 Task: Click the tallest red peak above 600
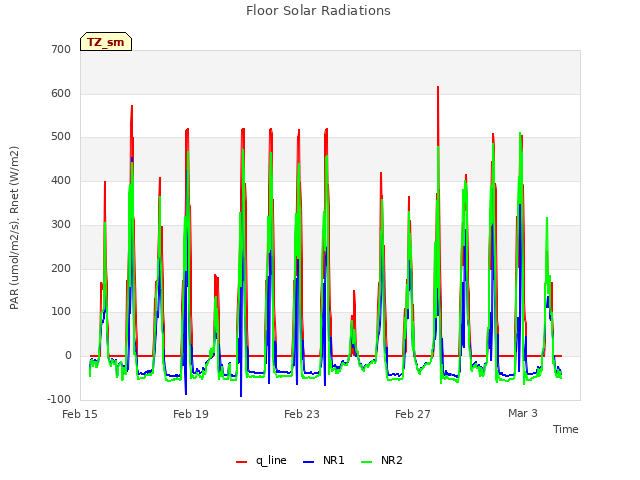click(438, 87)
